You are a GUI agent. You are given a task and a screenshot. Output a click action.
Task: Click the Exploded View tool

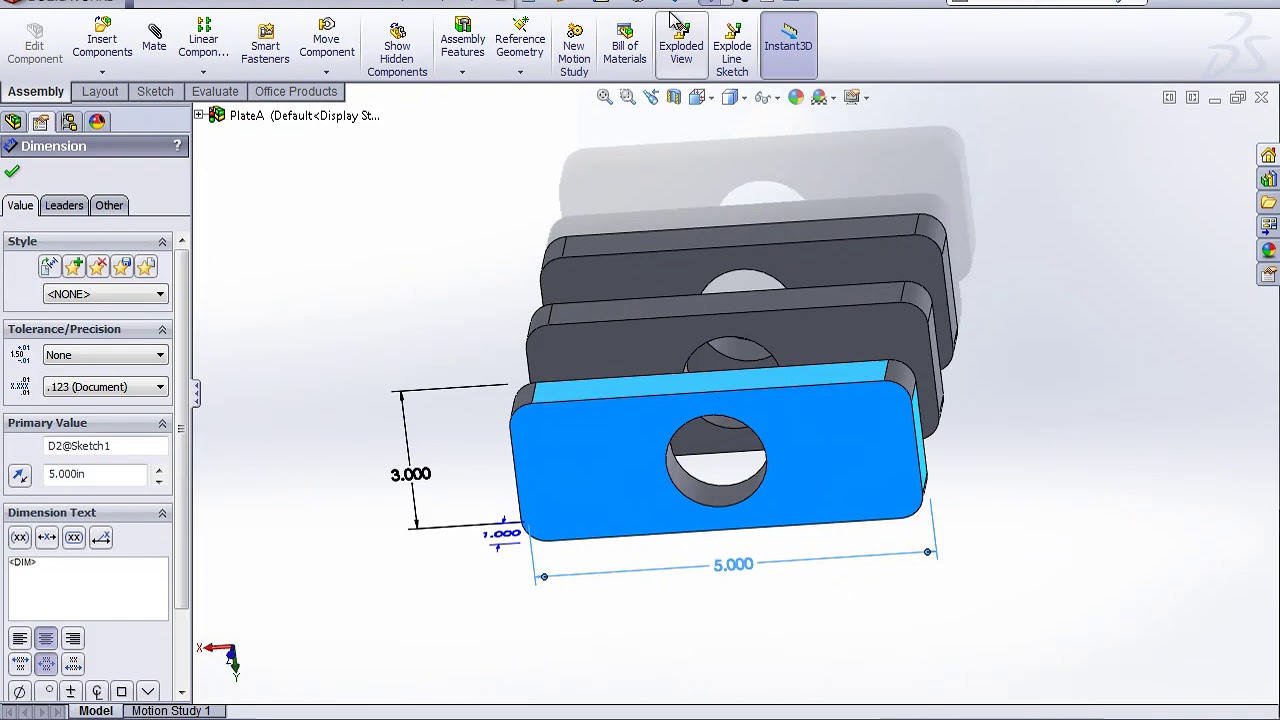[x=681, y=45]
